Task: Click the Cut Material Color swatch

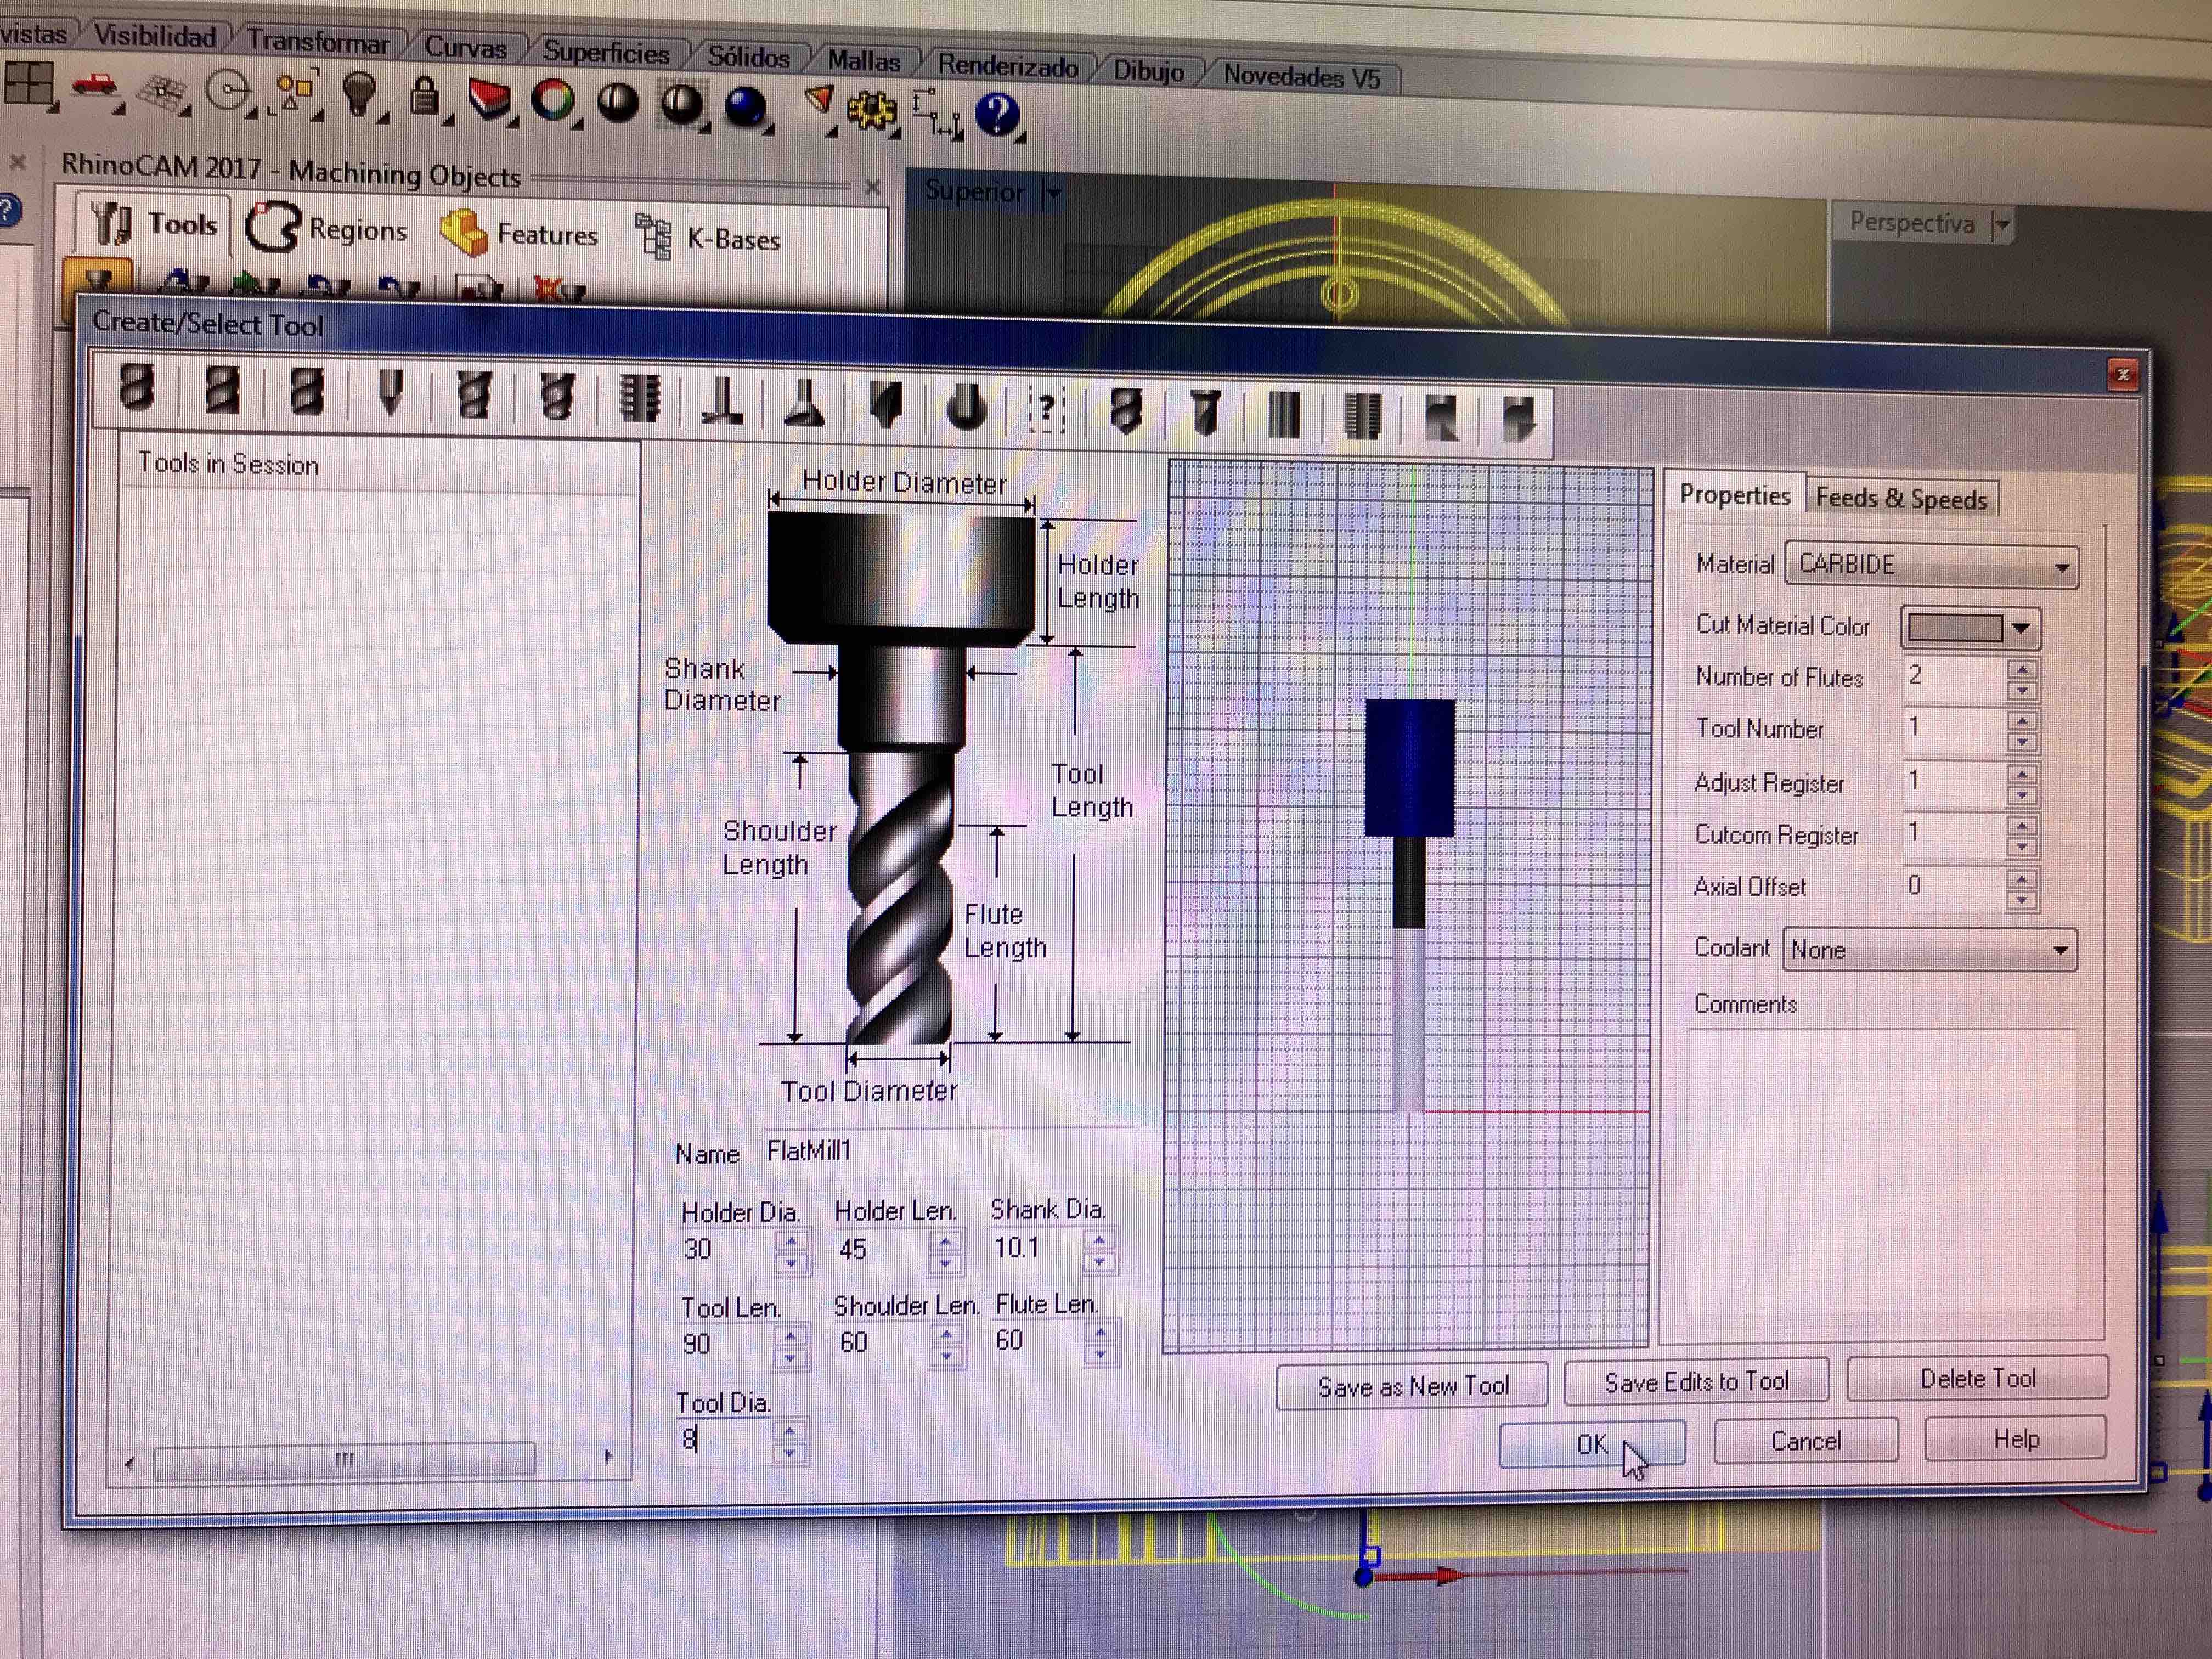Action: pos(1954,628)
